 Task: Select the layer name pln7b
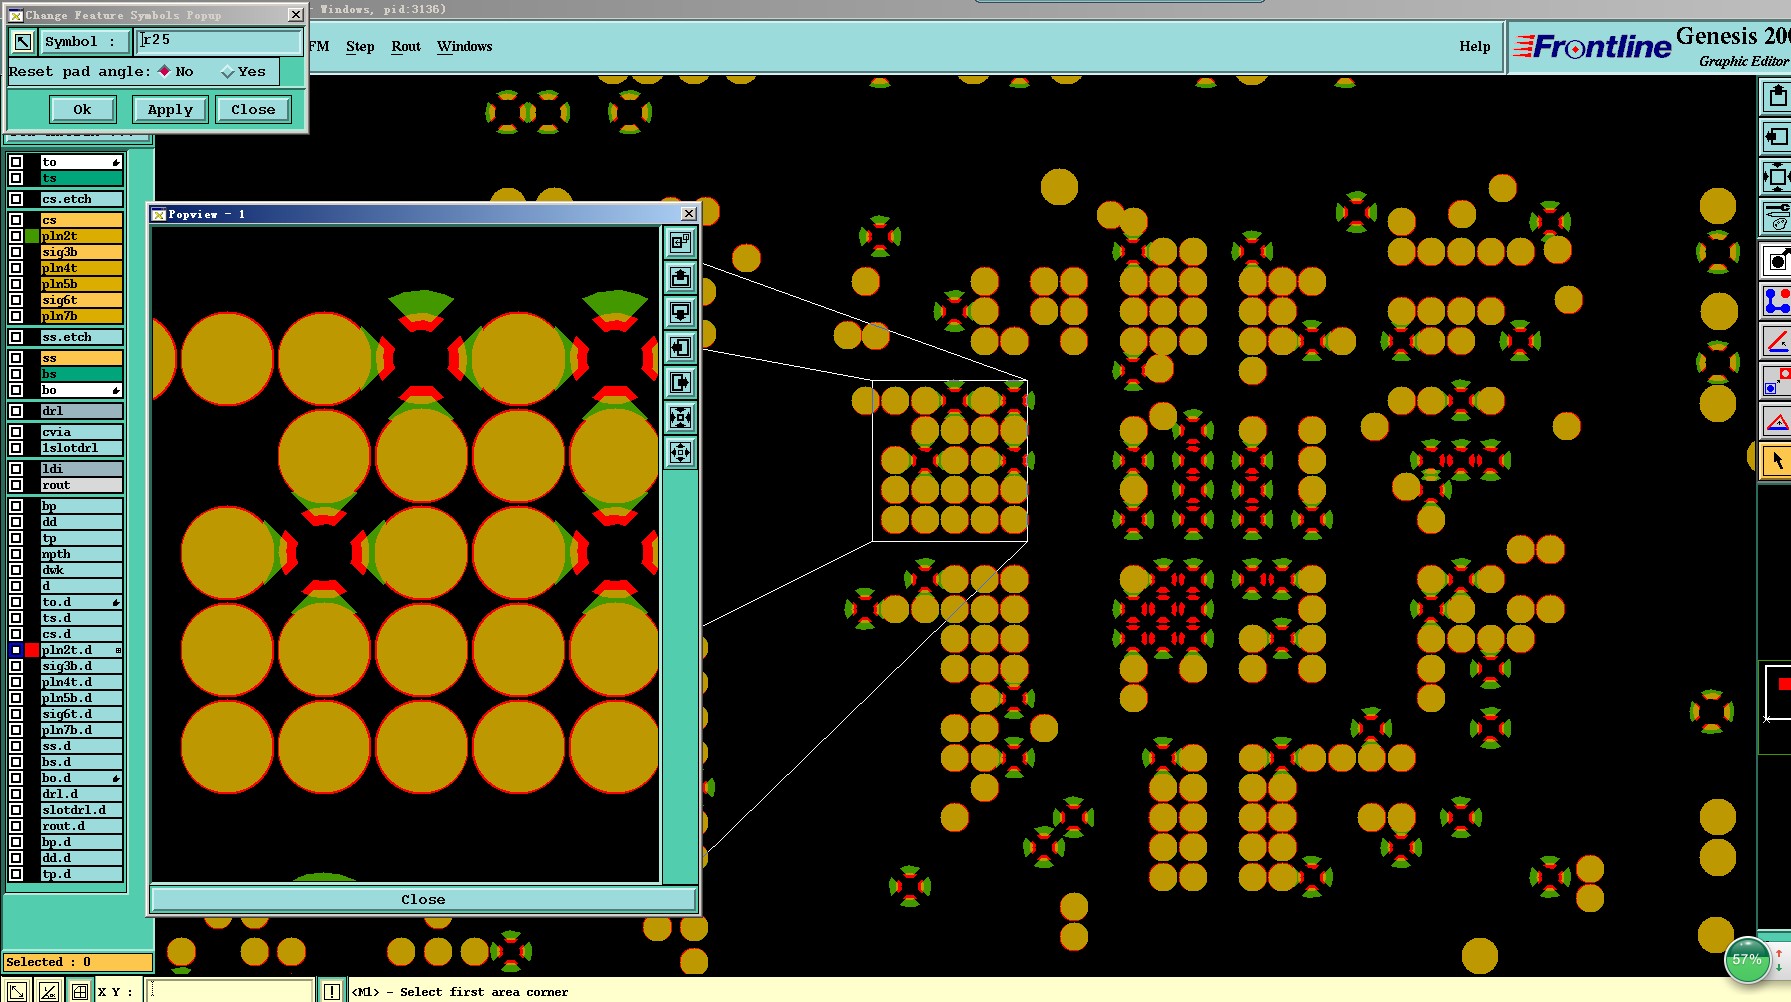[x=81, y=316]
